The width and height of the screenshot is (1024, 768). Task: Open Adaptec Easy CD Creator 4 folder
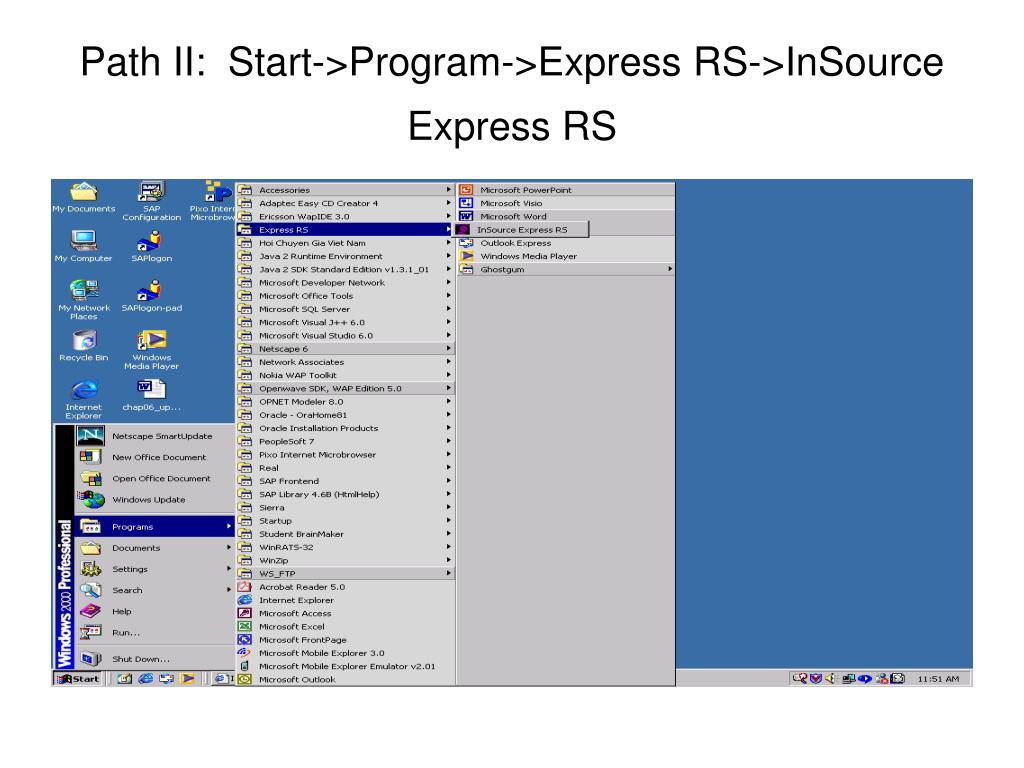(x=345, y=203)
